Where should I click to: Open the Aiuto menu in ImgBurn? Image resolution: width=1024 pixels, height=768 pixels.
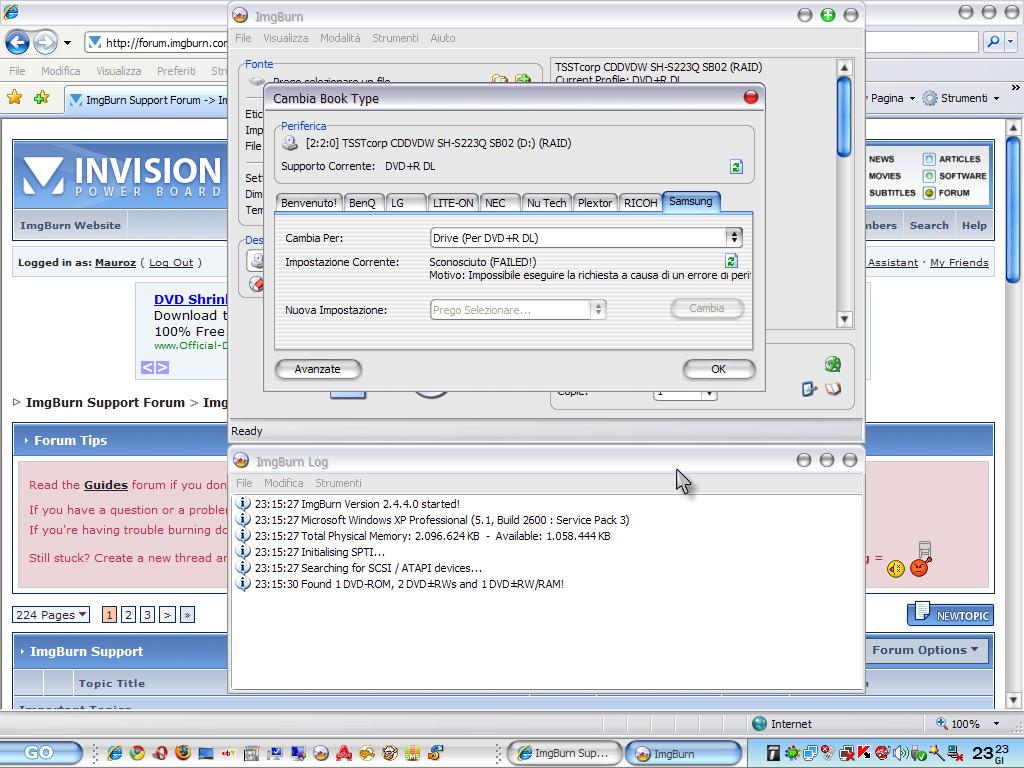[443, 39]
